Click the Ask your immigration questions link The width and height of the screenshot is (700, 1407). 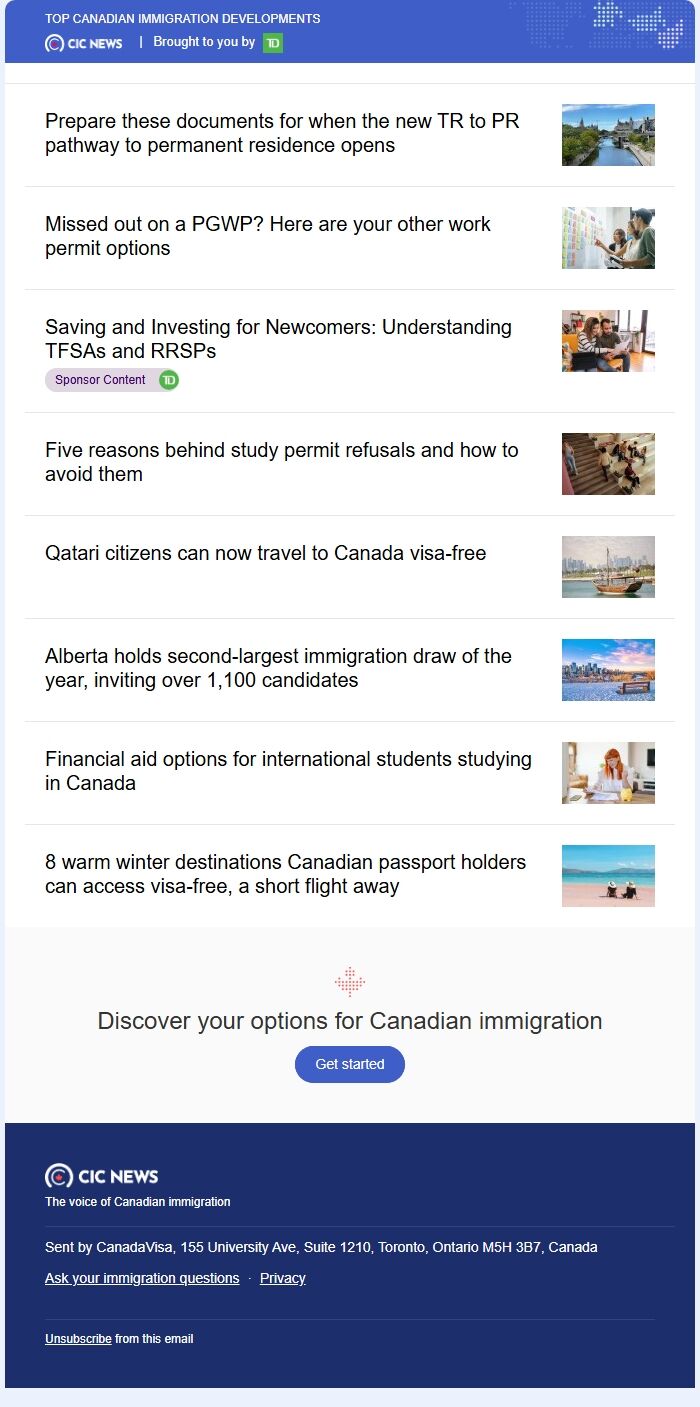141,1278
